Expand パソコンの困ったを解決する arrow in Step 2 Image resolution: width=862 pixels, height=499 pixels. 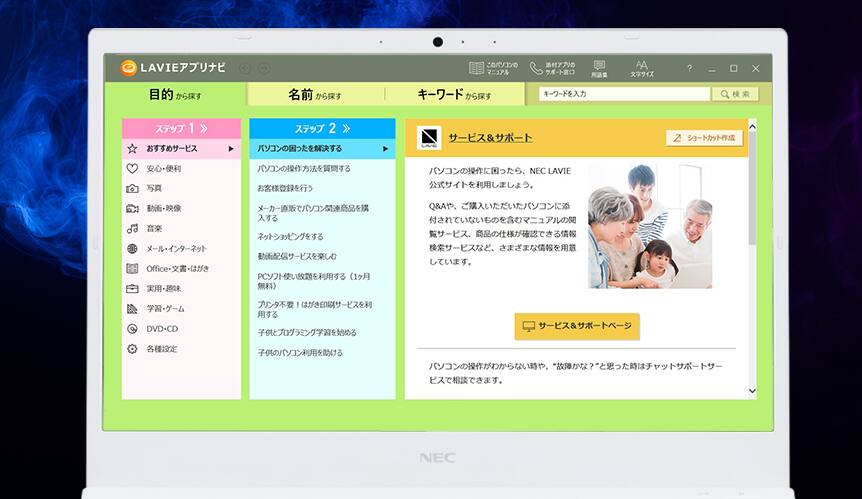[x=385, y=148]
